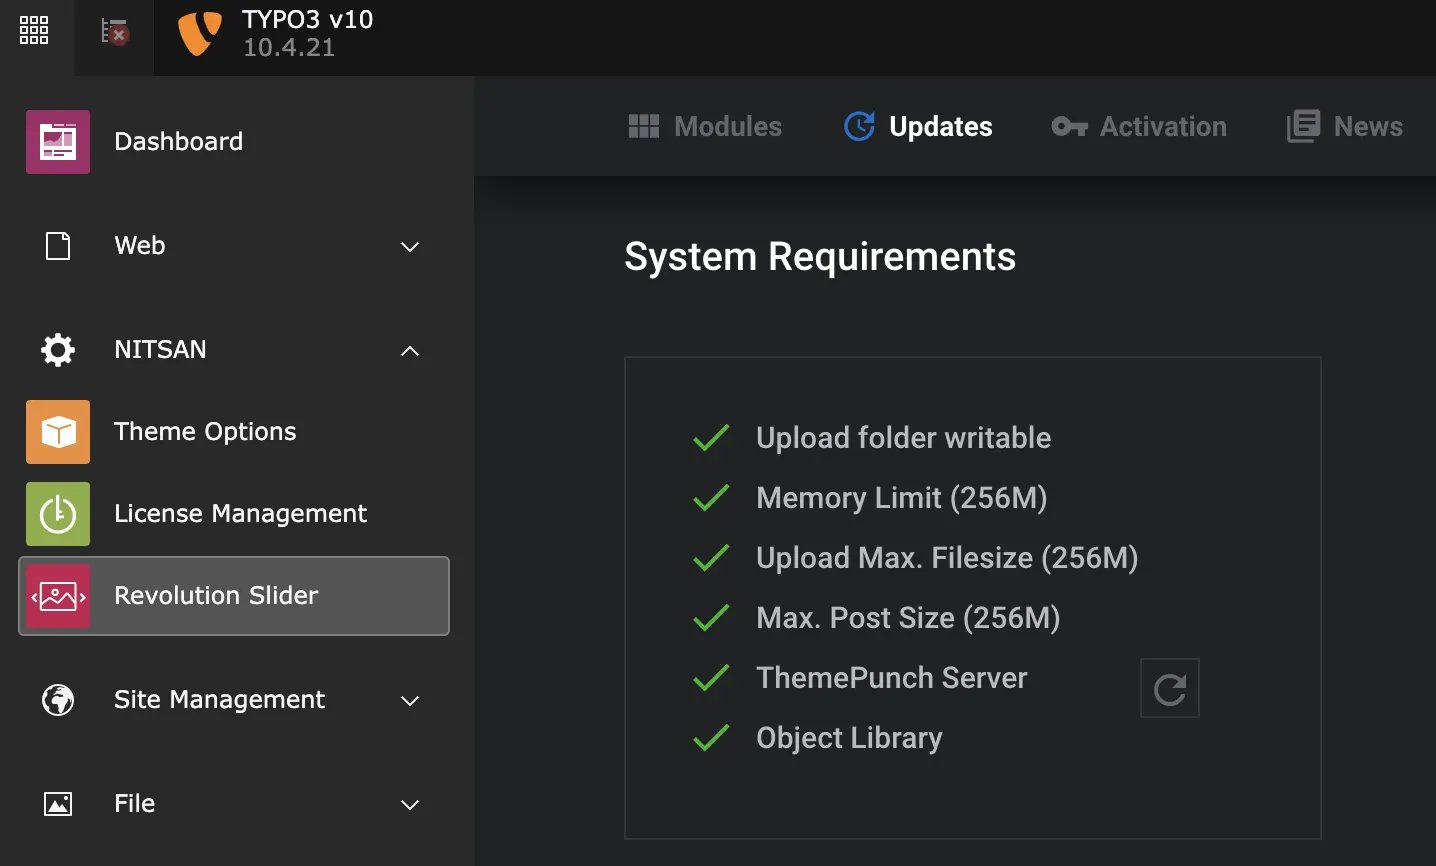Image resolution: width=1436 pixels, height=866 pixels.
Task: Expand the Site Management group chevron
Action: coord(410,701)
